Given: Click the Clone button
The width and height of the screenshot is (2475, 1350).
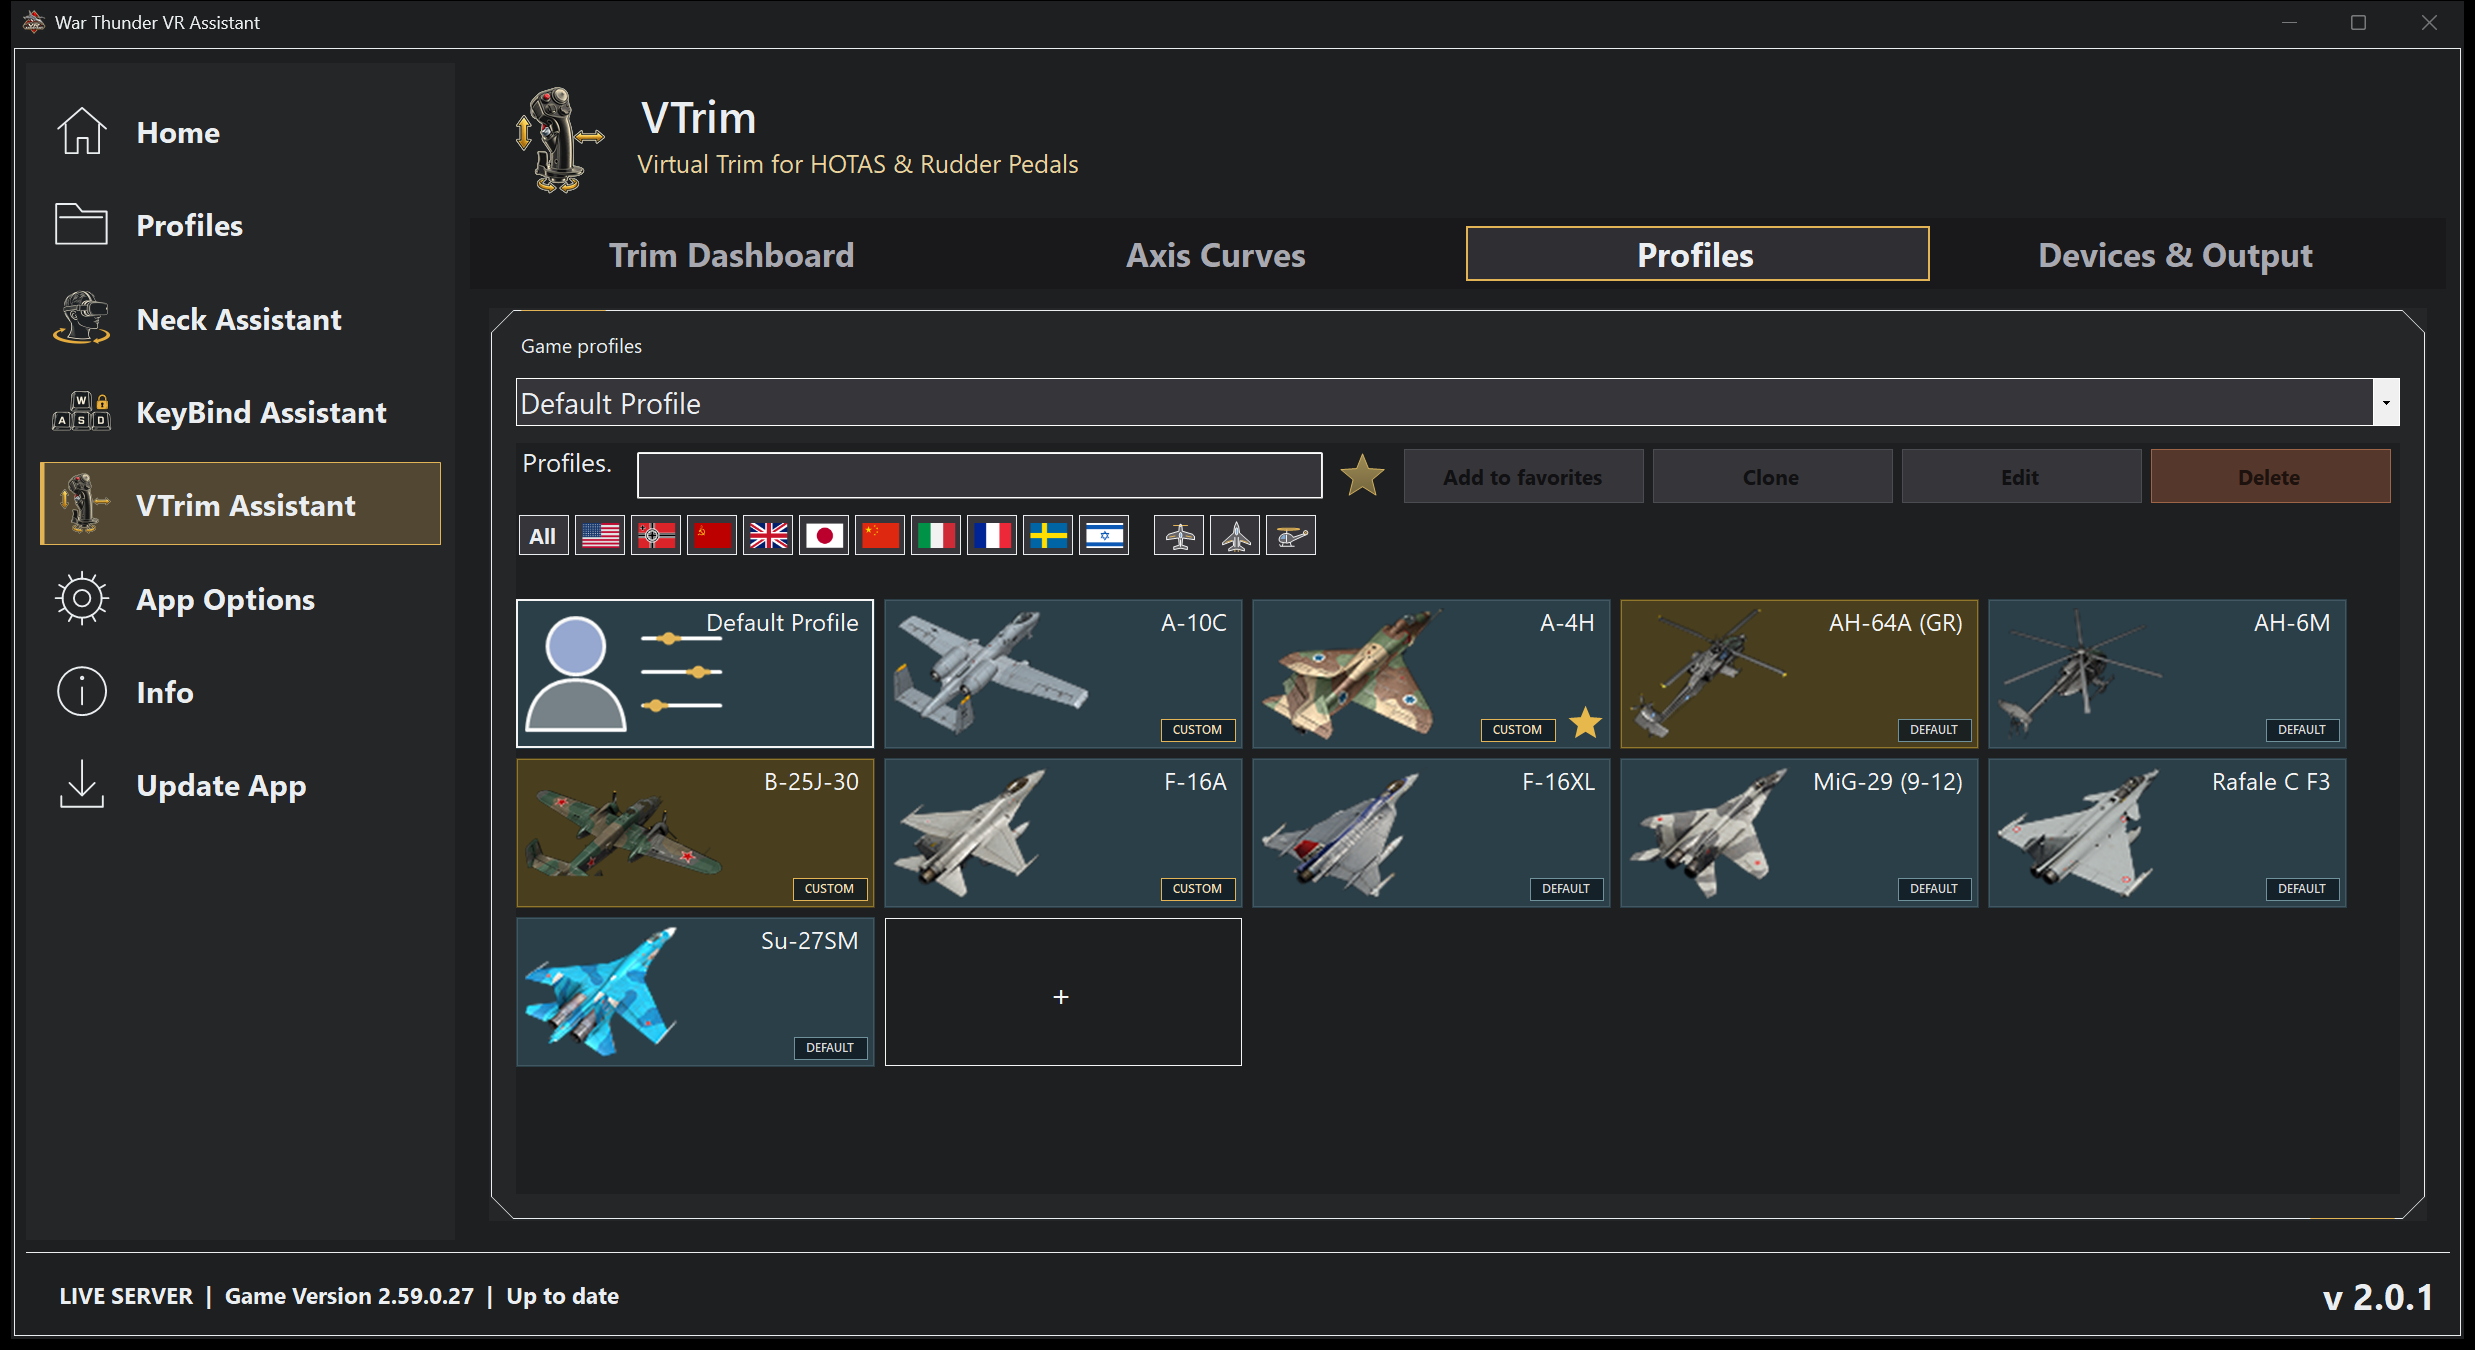Looking at the screenshot, I should 1772,477.
